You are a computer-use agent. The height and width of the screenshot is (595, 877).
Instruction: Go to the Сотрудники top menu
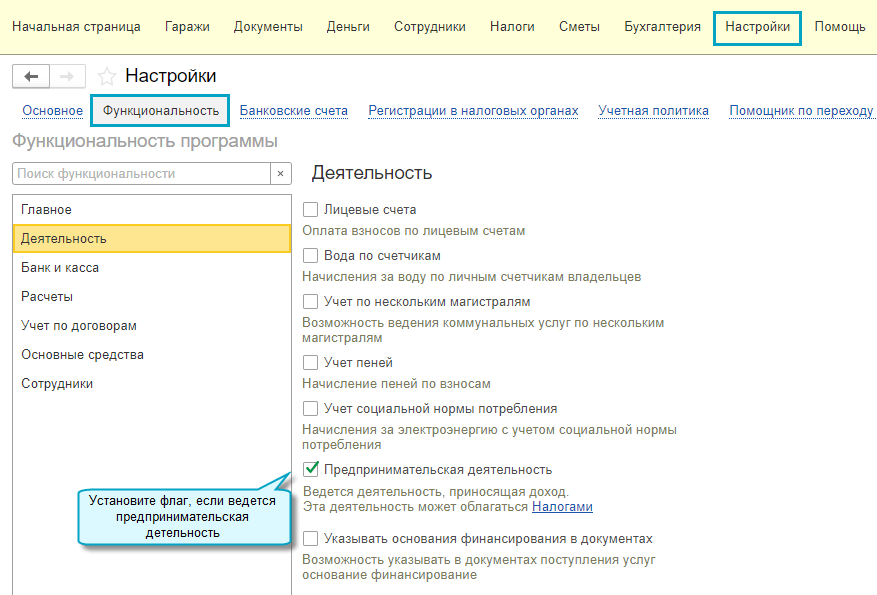pyautogui.click(x=430, y=27)
